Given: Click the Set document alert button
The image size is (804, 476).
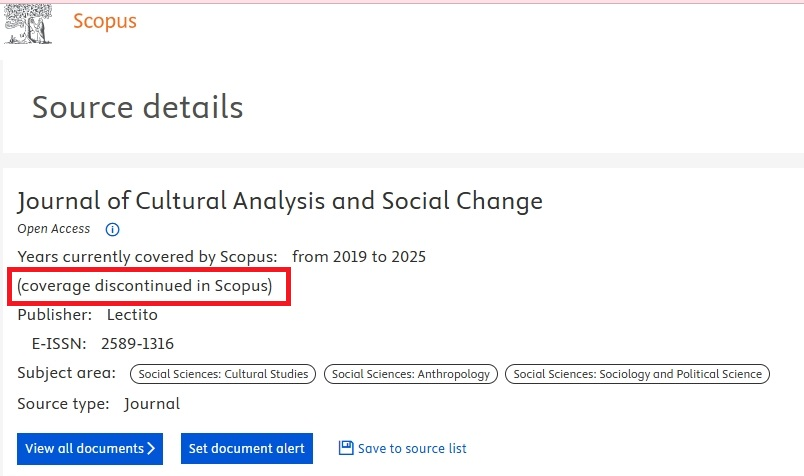Looking at the screenshot, I should point(247,449).
